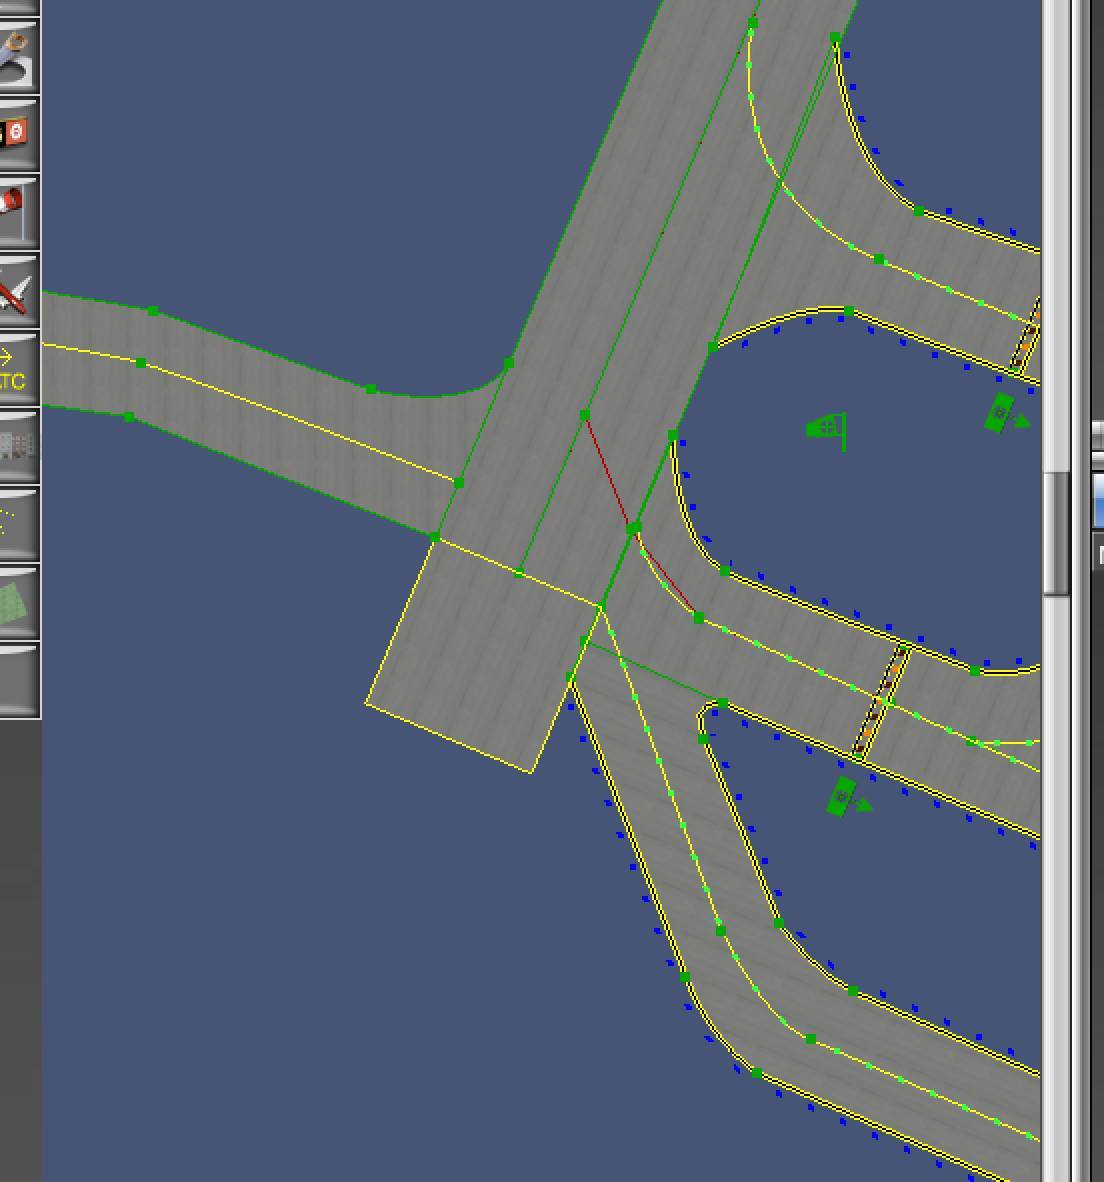1104x1182 pixels.
Task: Select the Ramp Start airplane tool
Action: click(18, 289)
